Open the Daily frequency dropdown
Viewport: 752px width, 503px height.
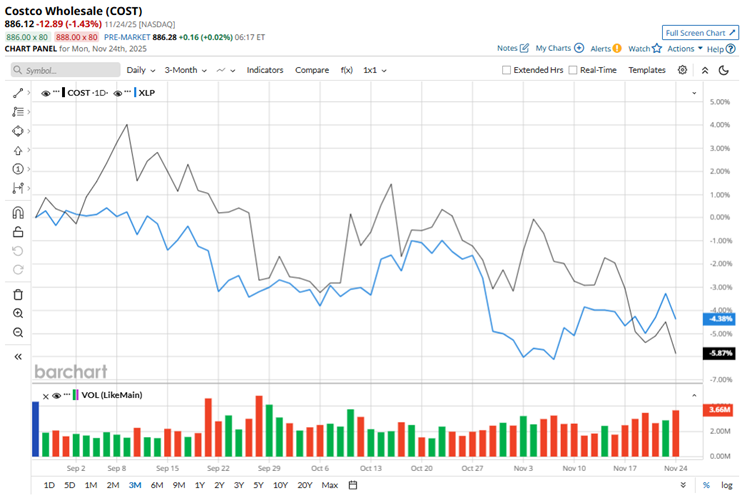141,70
